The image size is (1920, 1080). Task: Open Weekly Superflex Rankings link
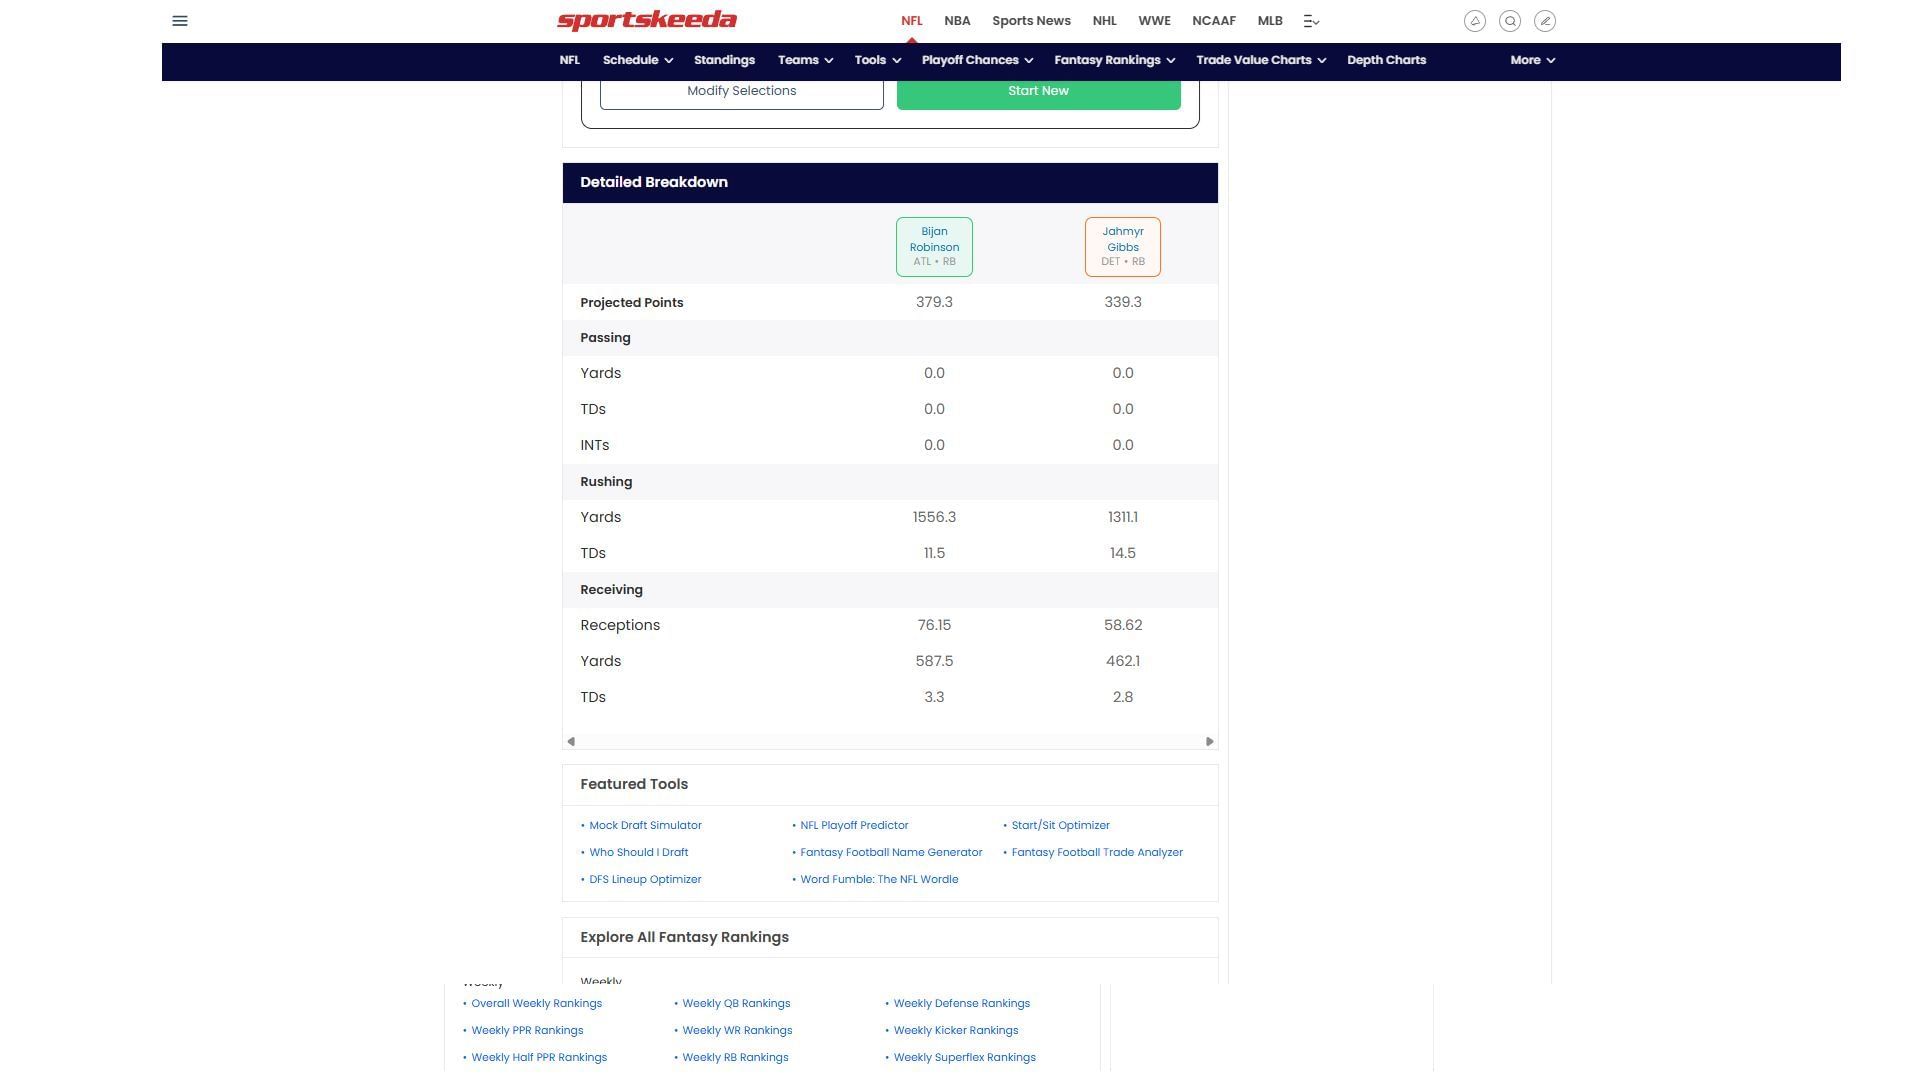click(x=964, y=1058)
